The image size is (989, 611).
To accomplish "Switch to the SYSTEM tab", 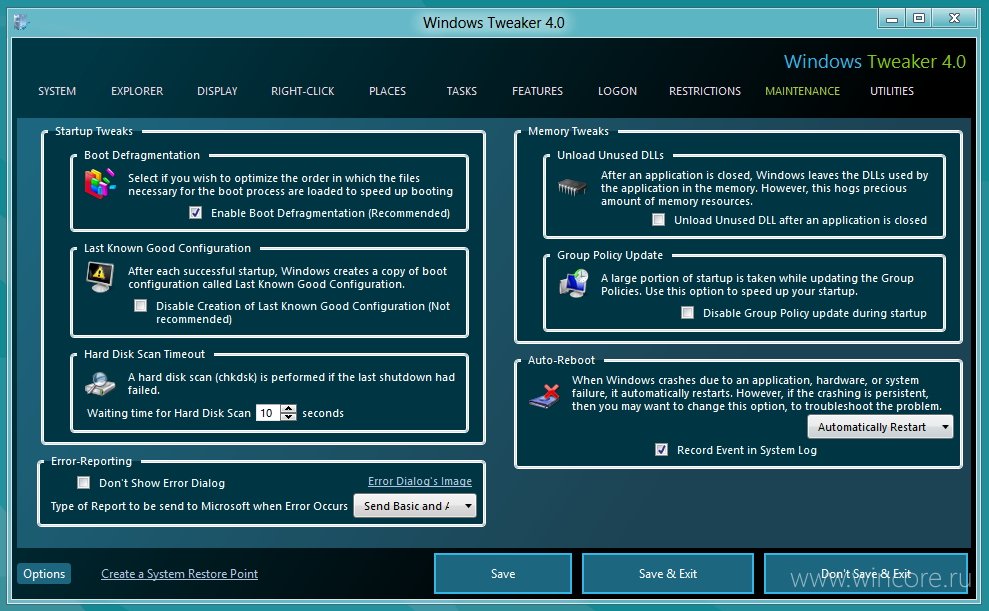I will click(x=57, y=91).
